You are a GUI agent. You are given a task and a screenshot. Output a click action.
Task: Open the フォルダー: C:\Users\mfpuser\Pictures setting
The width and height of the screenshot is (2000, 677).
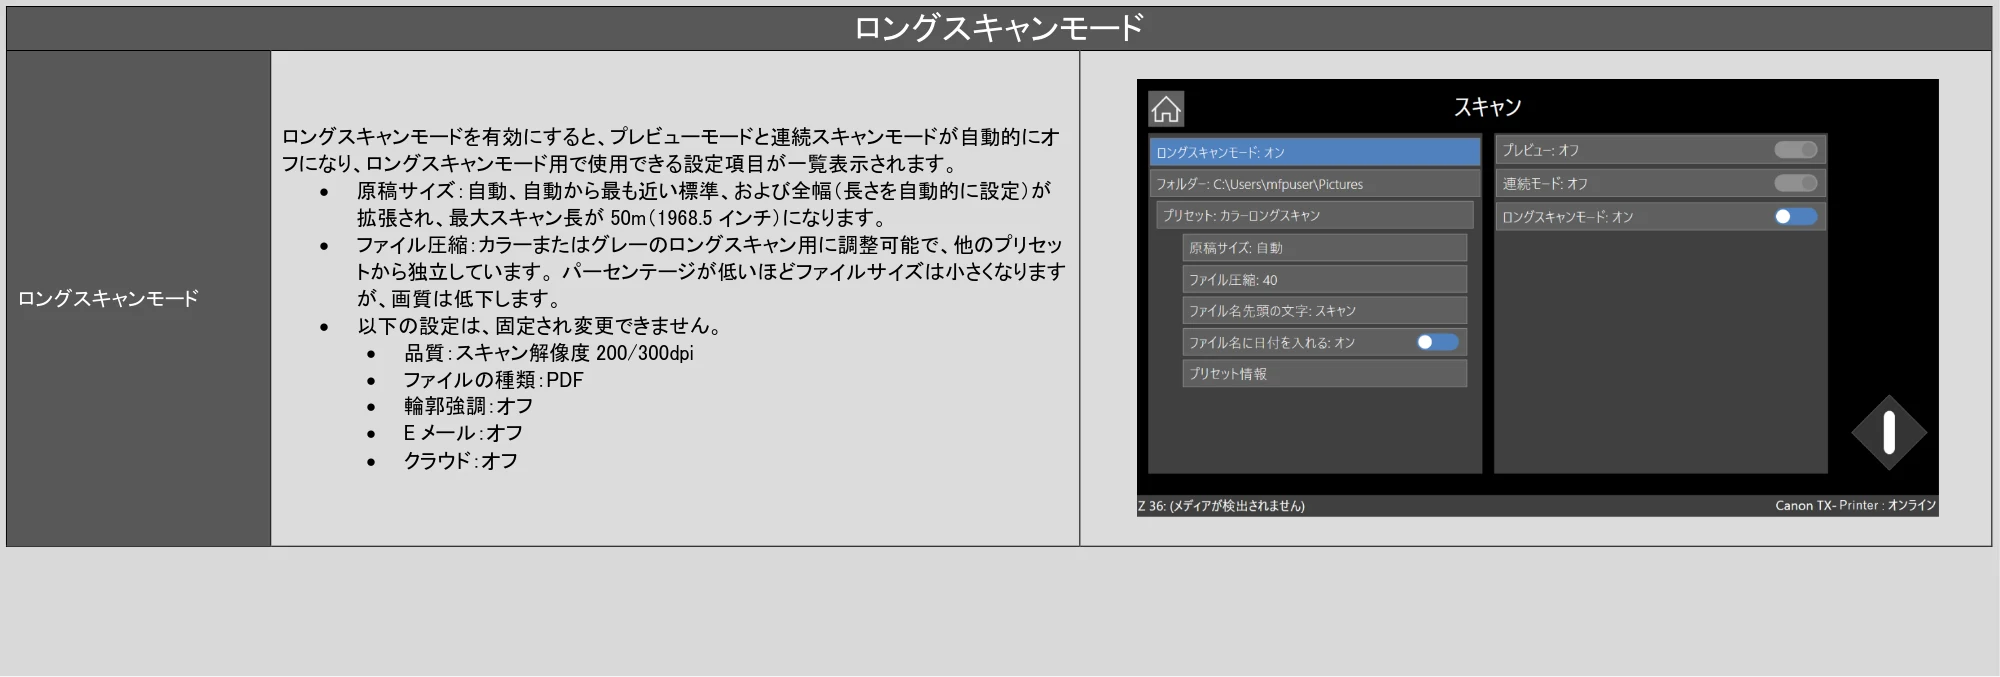pyautogui.click(x=1314, y=184)
